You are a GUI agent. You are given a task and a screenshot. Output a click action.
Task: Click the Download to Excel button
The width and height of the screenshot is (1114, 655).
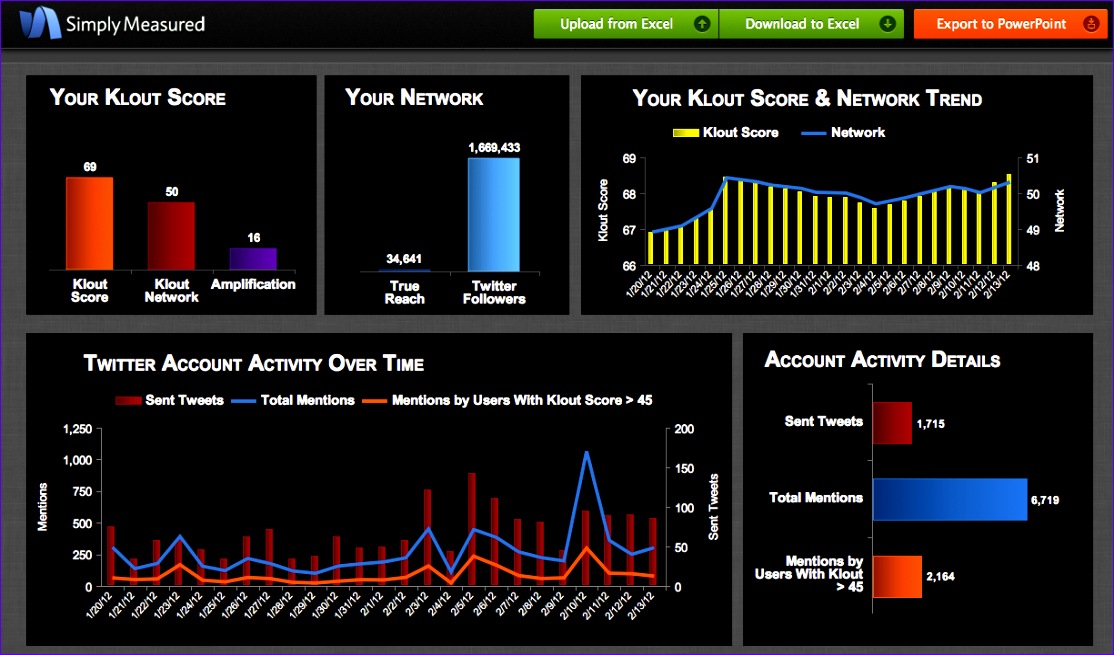pyautogui.click(x=811, y=23)
